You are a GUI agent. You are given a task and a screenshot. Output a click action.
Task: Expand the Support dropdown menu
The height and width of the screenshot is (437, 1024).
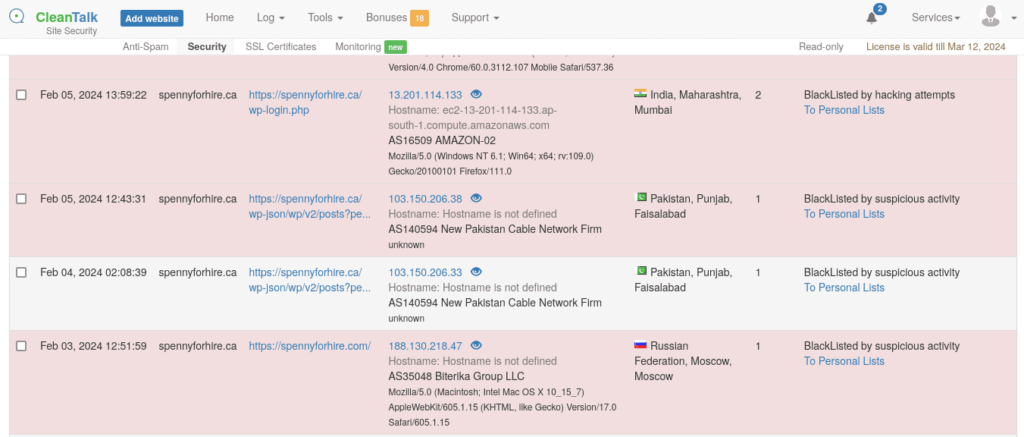[475, 18]
